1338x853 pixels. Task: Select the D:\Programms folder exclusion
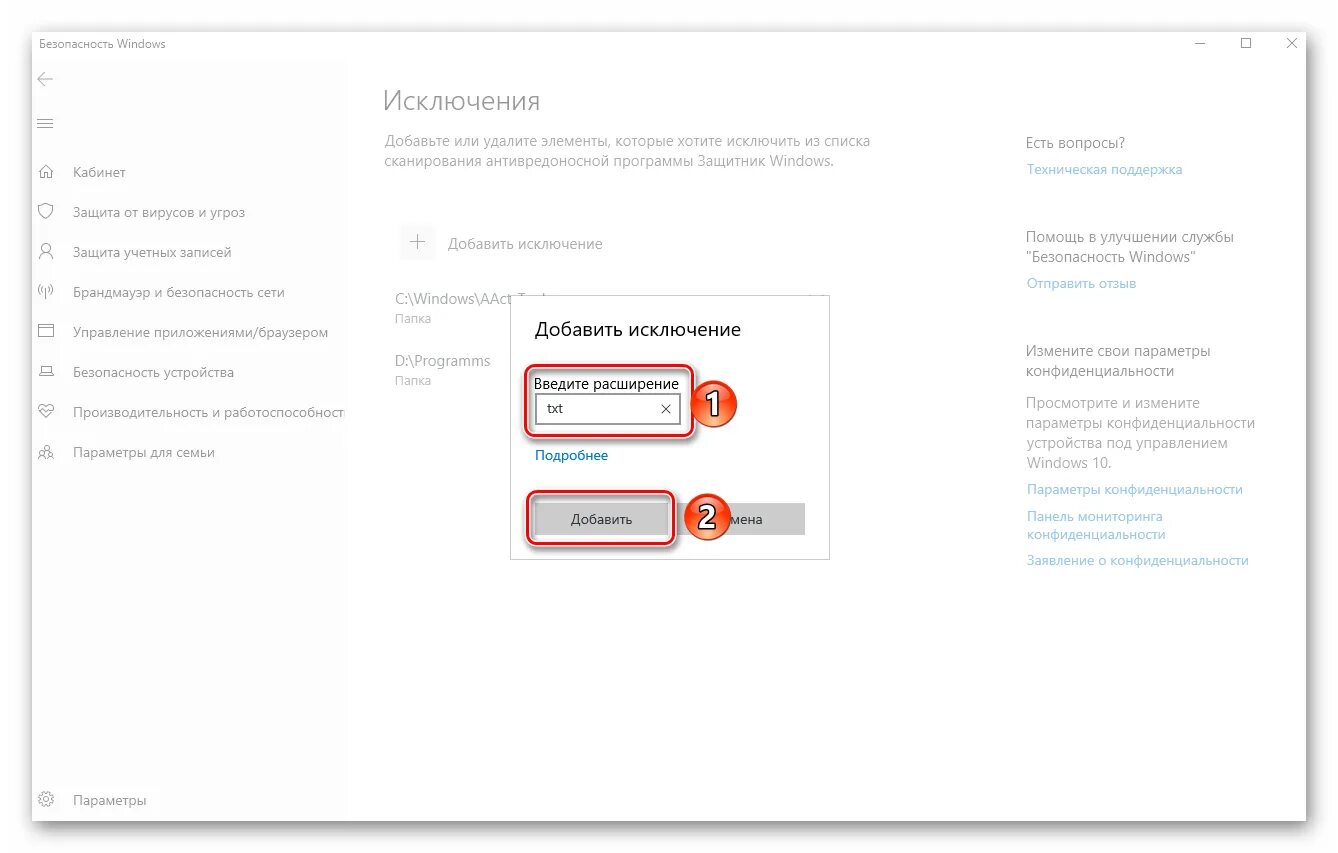pyautogui.click(x=442, y=369)
